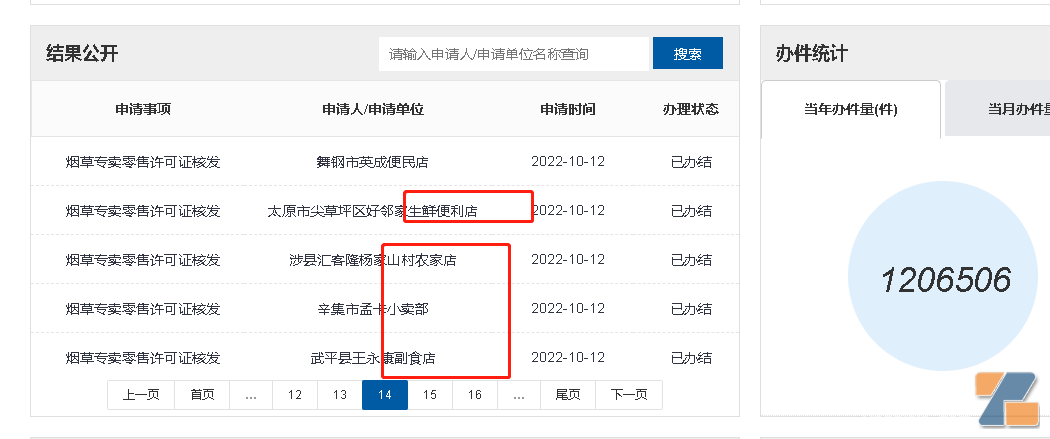1050x439 pixels.
Task: Click the applicant name search input field
Action: tap(514, 54)
